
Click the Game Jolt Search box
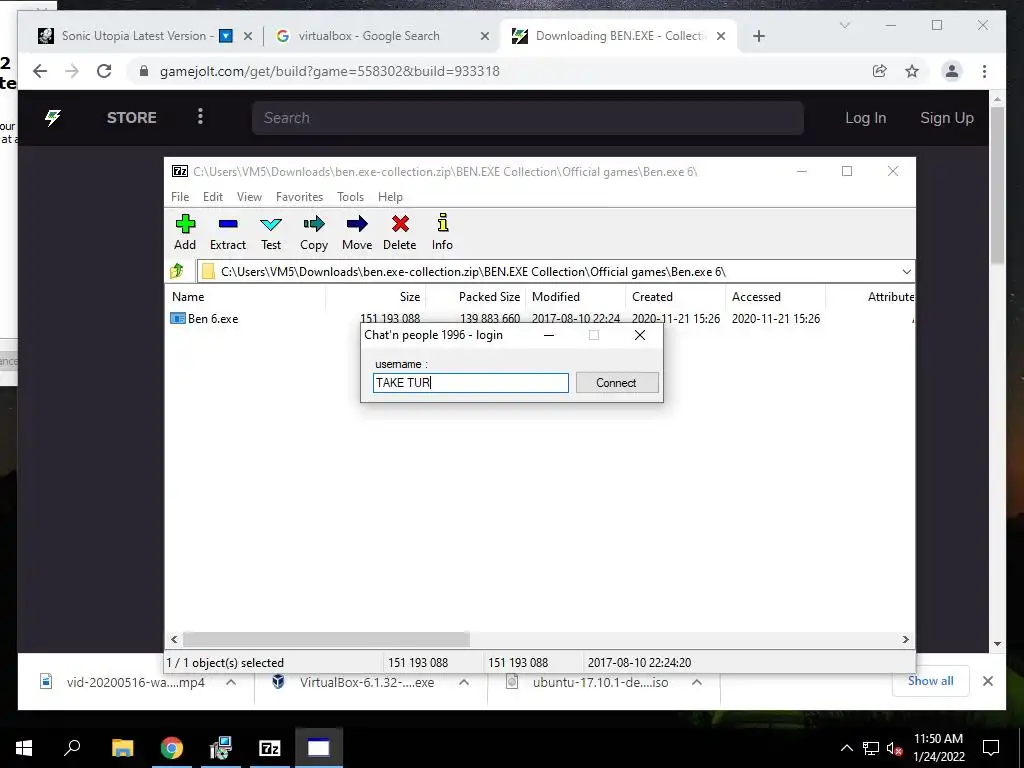pyautogui.click(x=528, y=118)
